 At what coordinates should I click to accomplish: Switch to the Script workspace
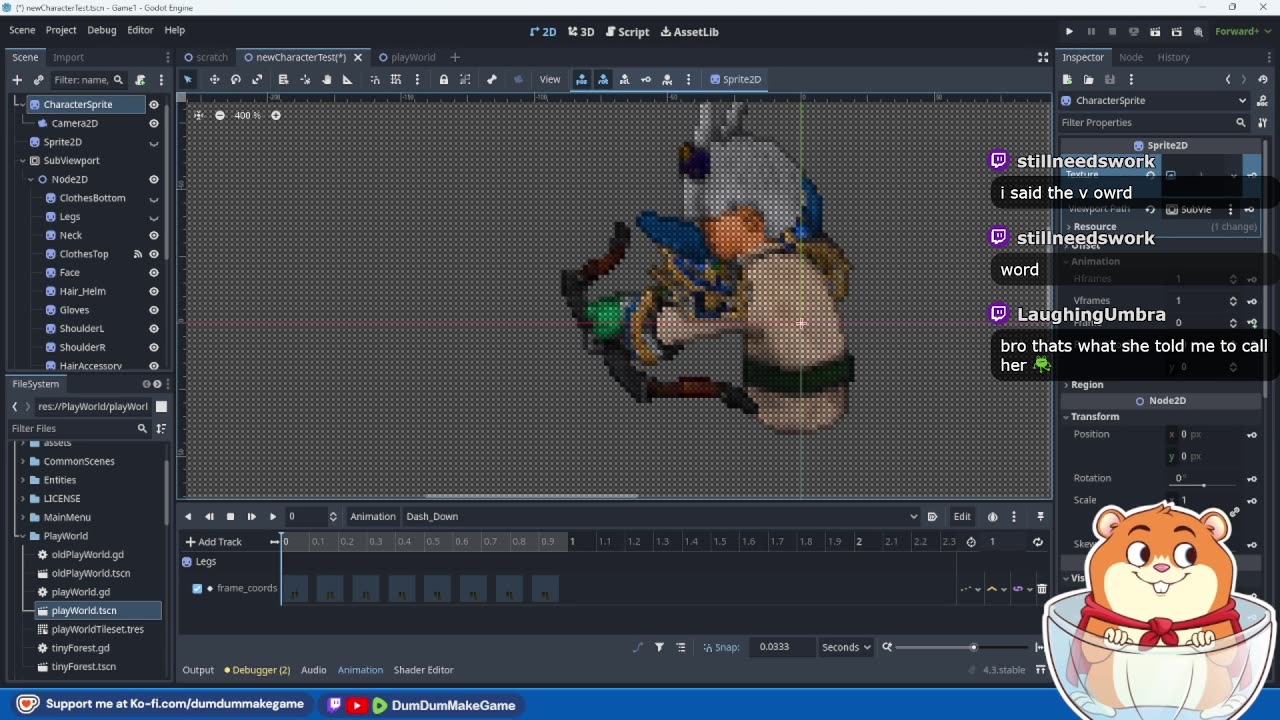click(627, 31)
